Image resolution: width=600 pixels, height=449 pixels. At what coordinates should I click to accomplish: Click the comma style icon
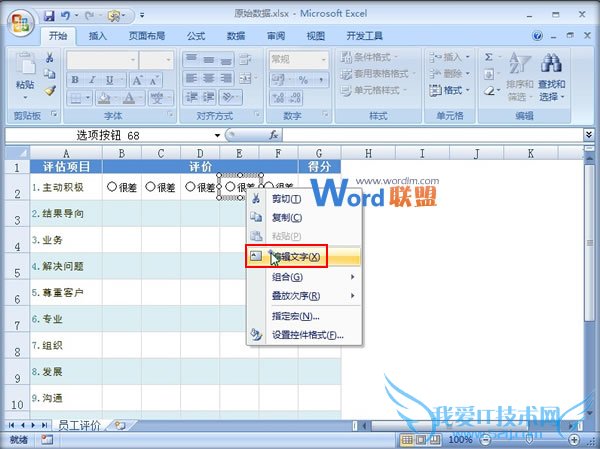pos(321,80)
